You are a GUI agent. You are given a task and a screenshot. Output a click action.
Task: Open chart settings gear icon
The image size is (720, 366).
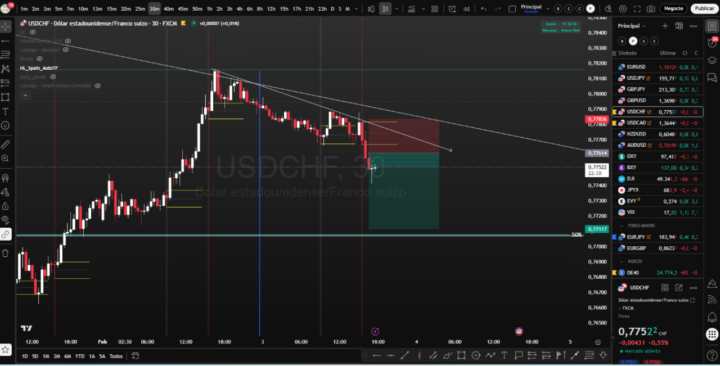[x=623, y=9]
